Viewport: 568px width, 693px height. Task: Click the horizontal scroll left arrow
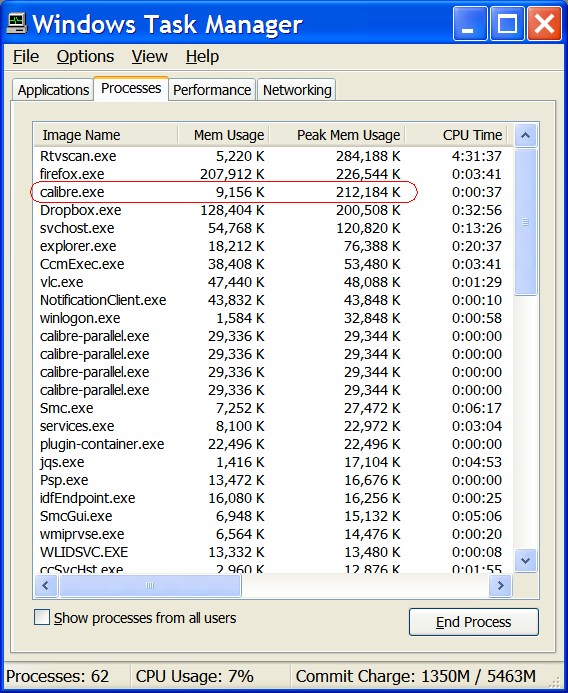click(46, 586)
